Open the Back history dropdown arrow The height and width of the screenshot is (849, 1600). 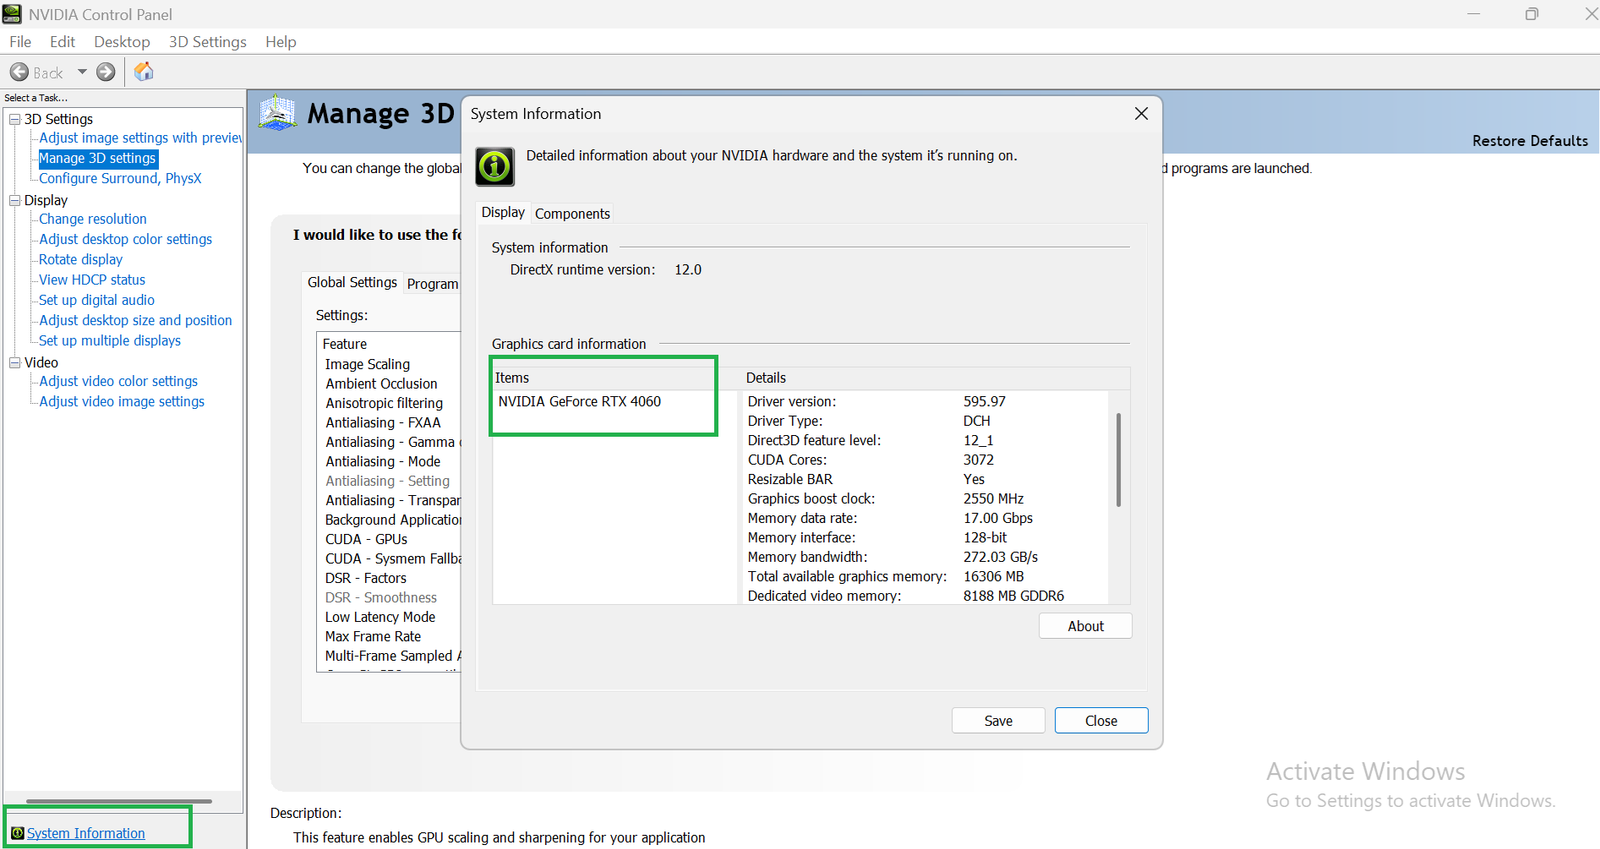[x=82, y=72]
